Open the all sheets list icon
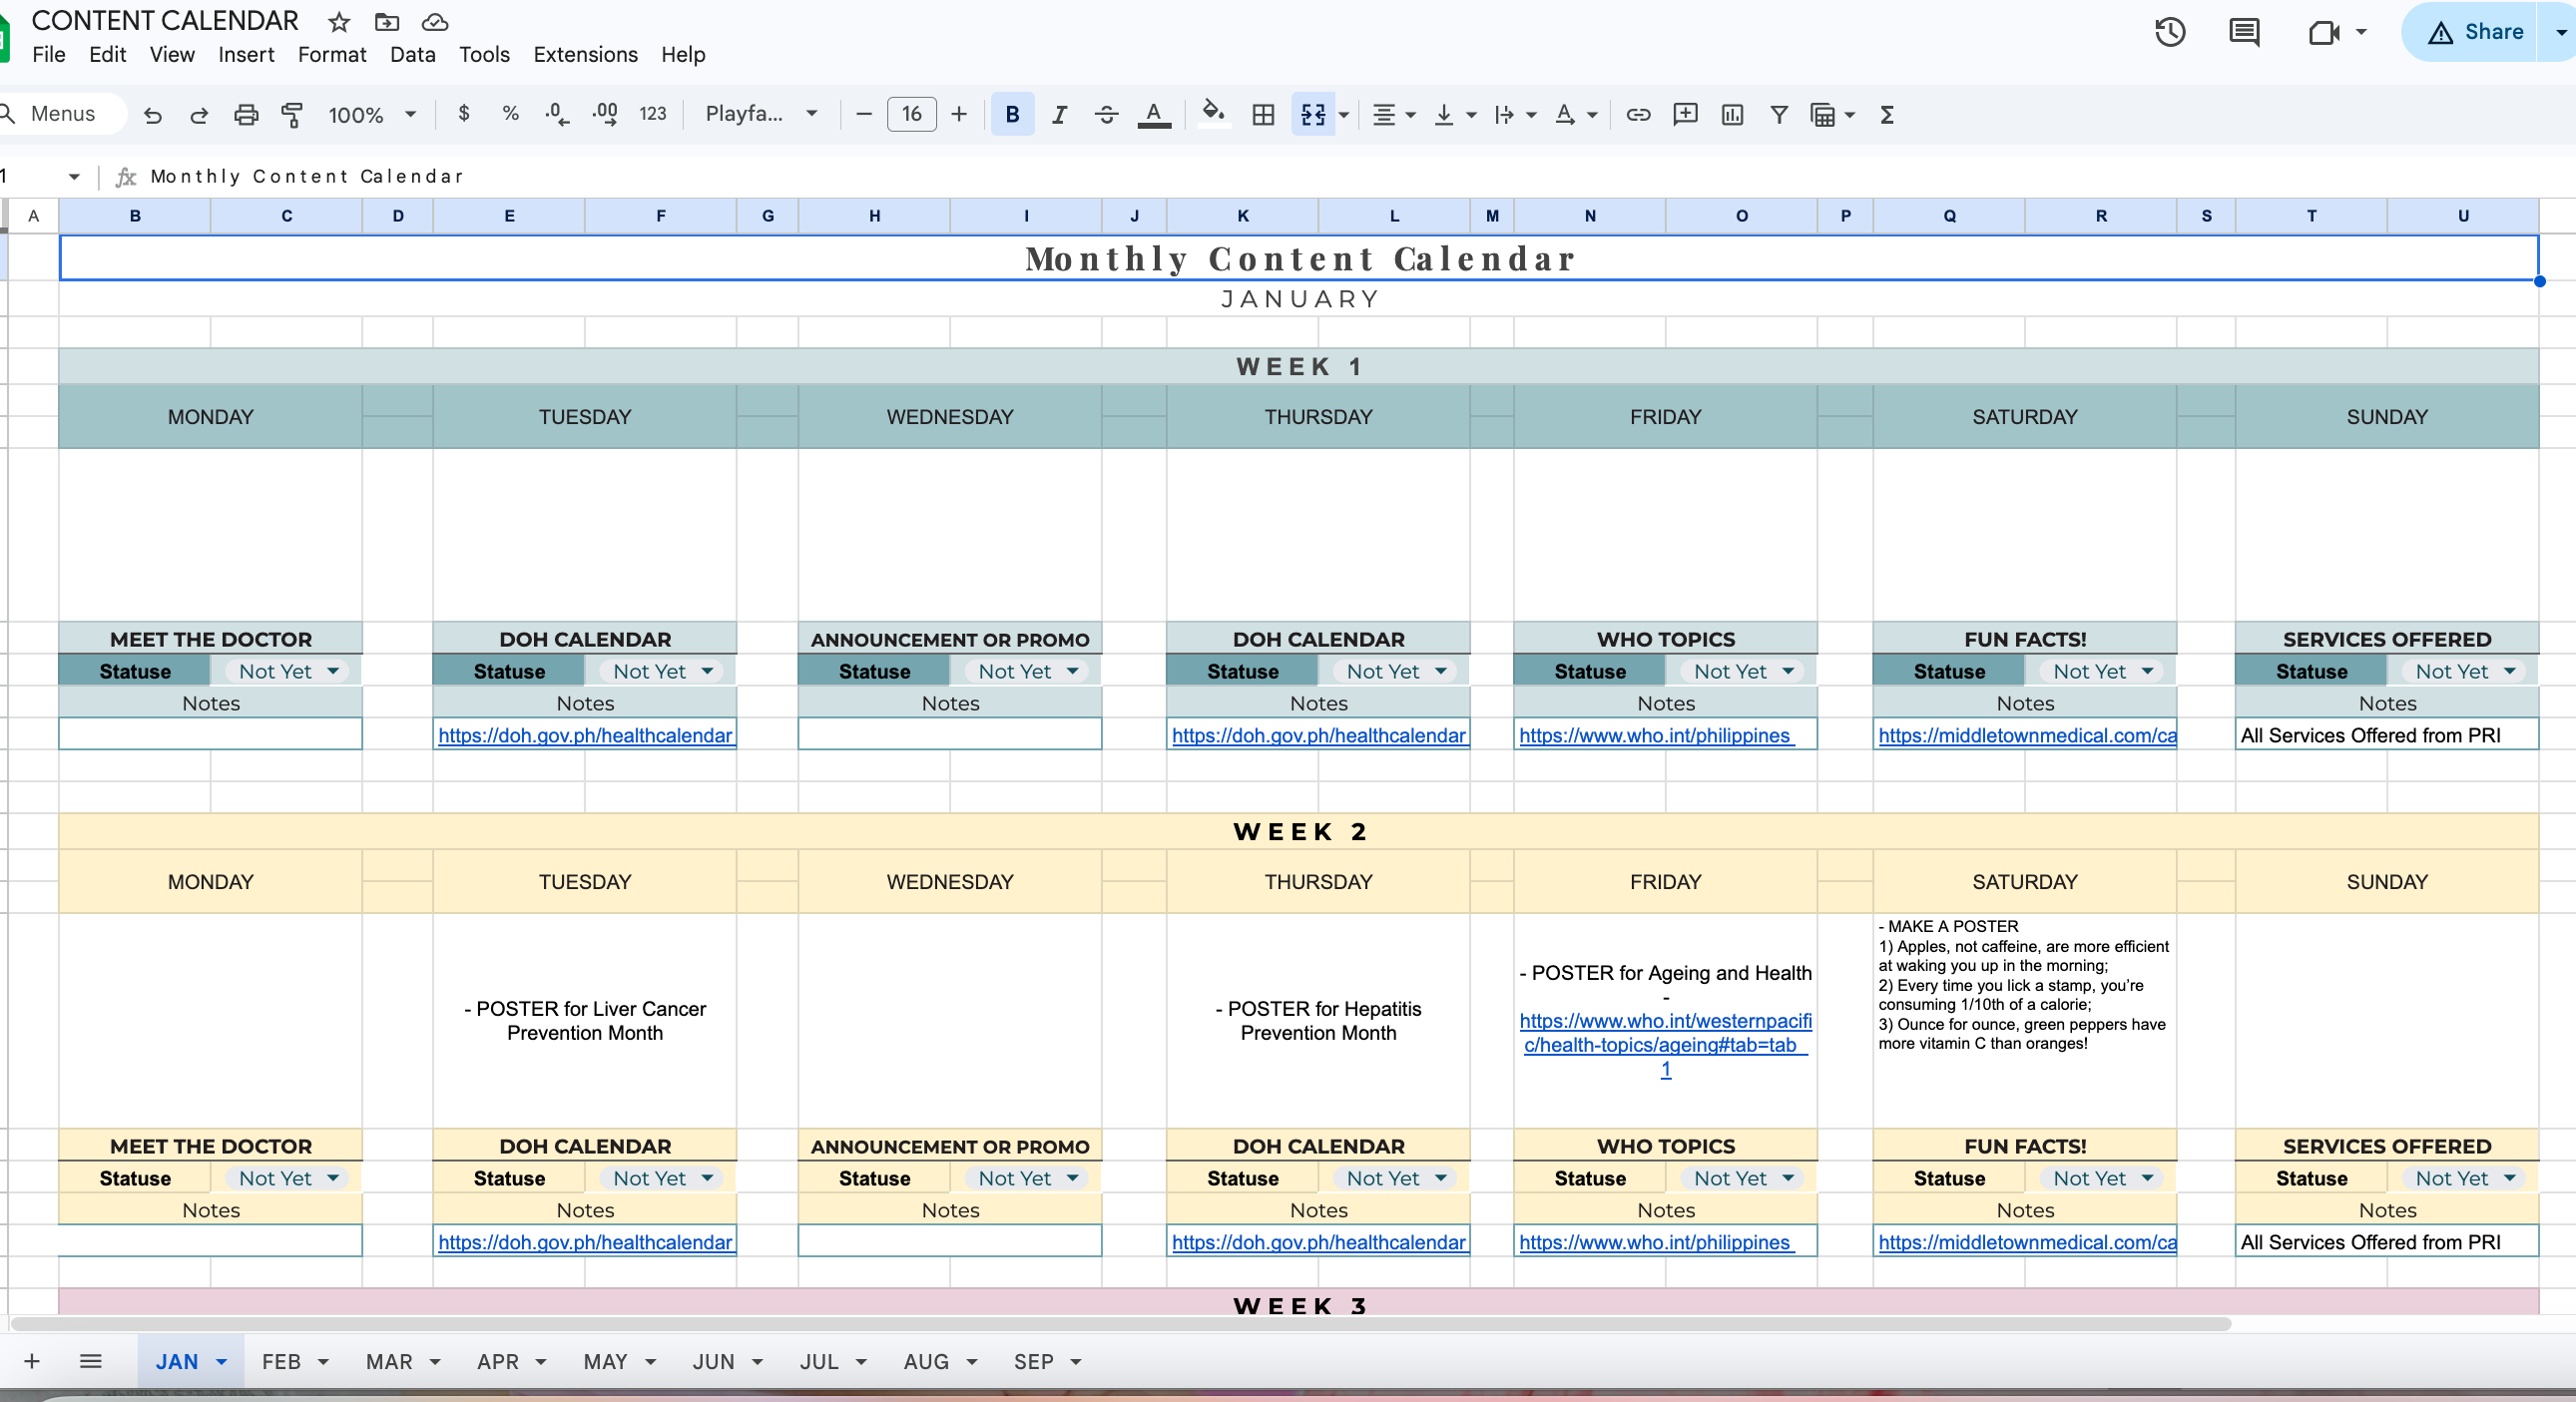Image resolution: width=2576 pixels, height=1402 pixels. (91, 1361)
